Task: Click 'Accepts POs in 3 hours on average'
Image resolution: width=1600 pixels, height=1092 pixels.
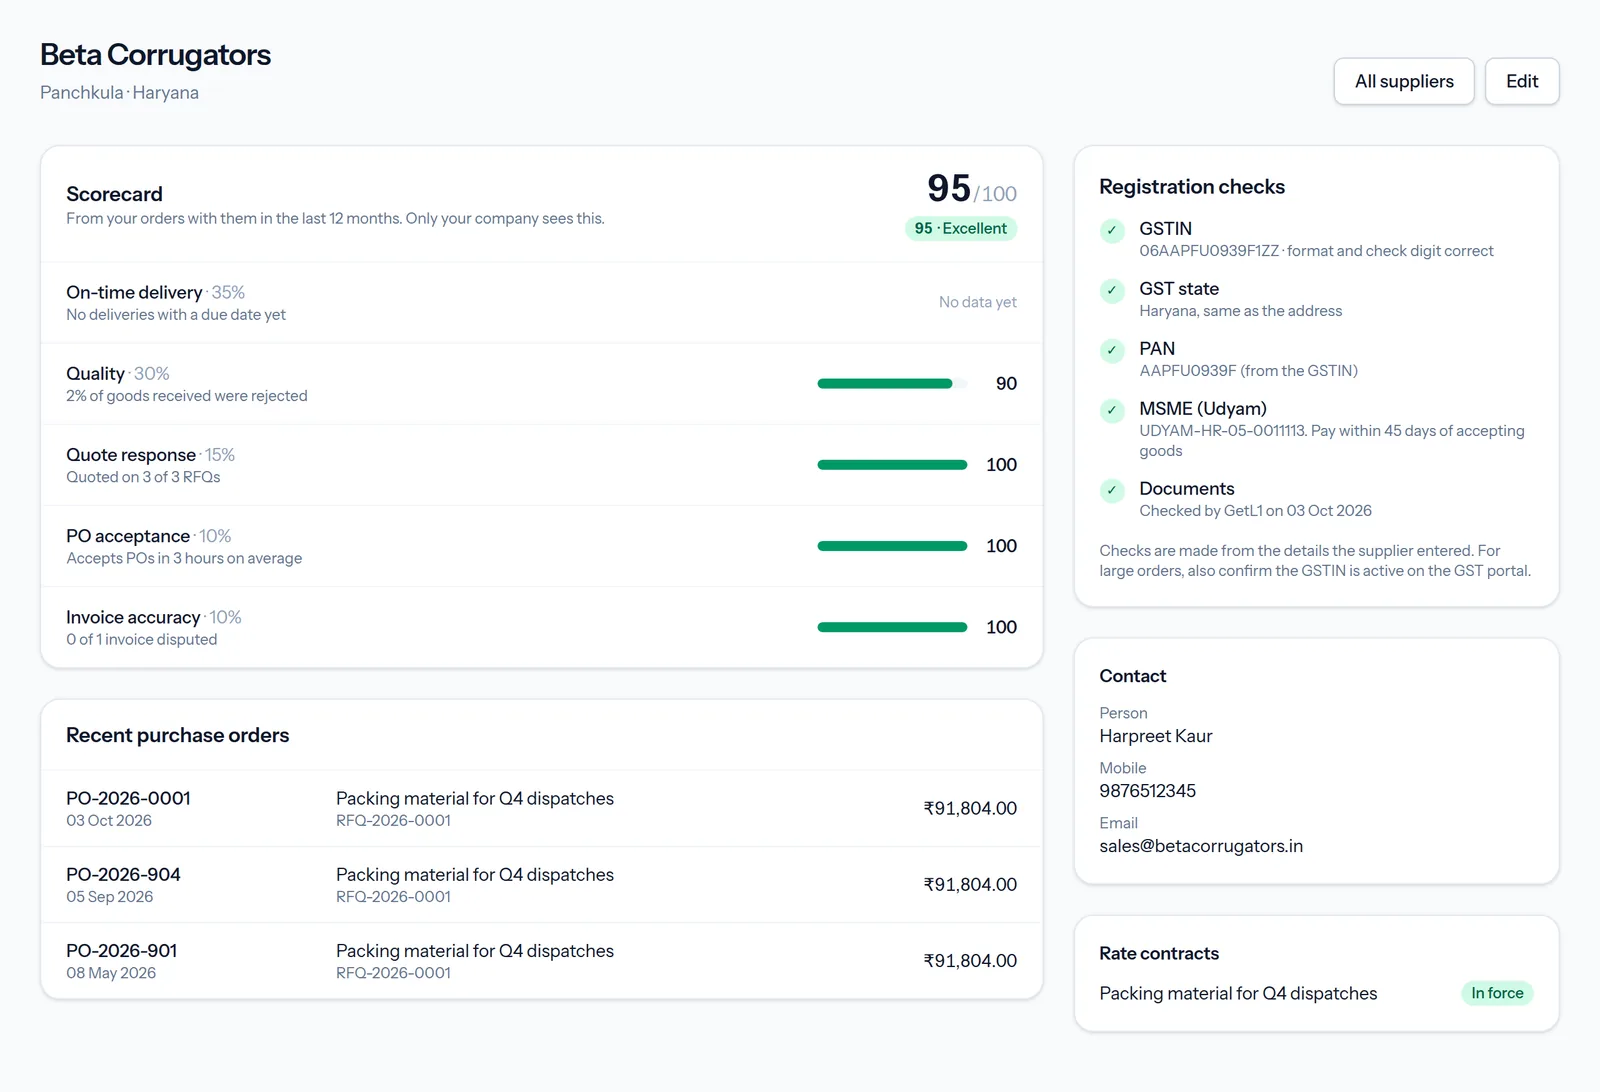Action: pyautogui.click(x=184, y=558)
